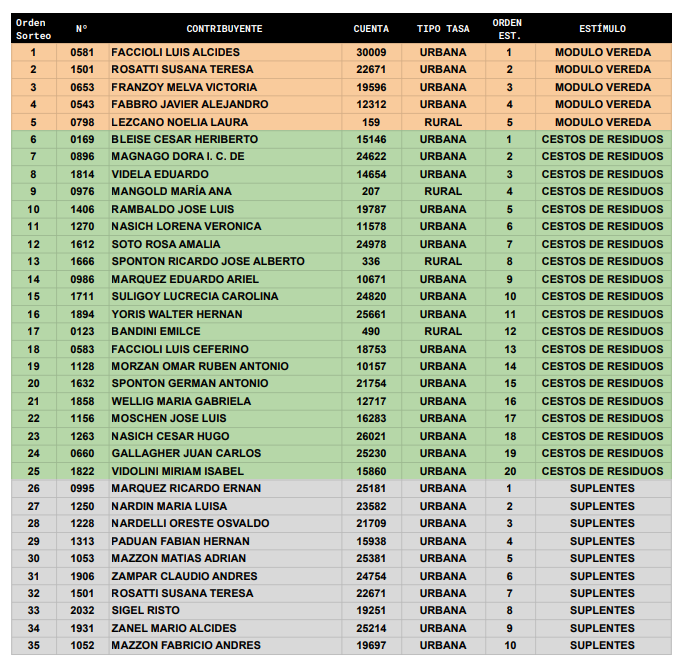685x669 pixels.
Task: Click the ESTÍMULO column header
Action: click(602, 29)
